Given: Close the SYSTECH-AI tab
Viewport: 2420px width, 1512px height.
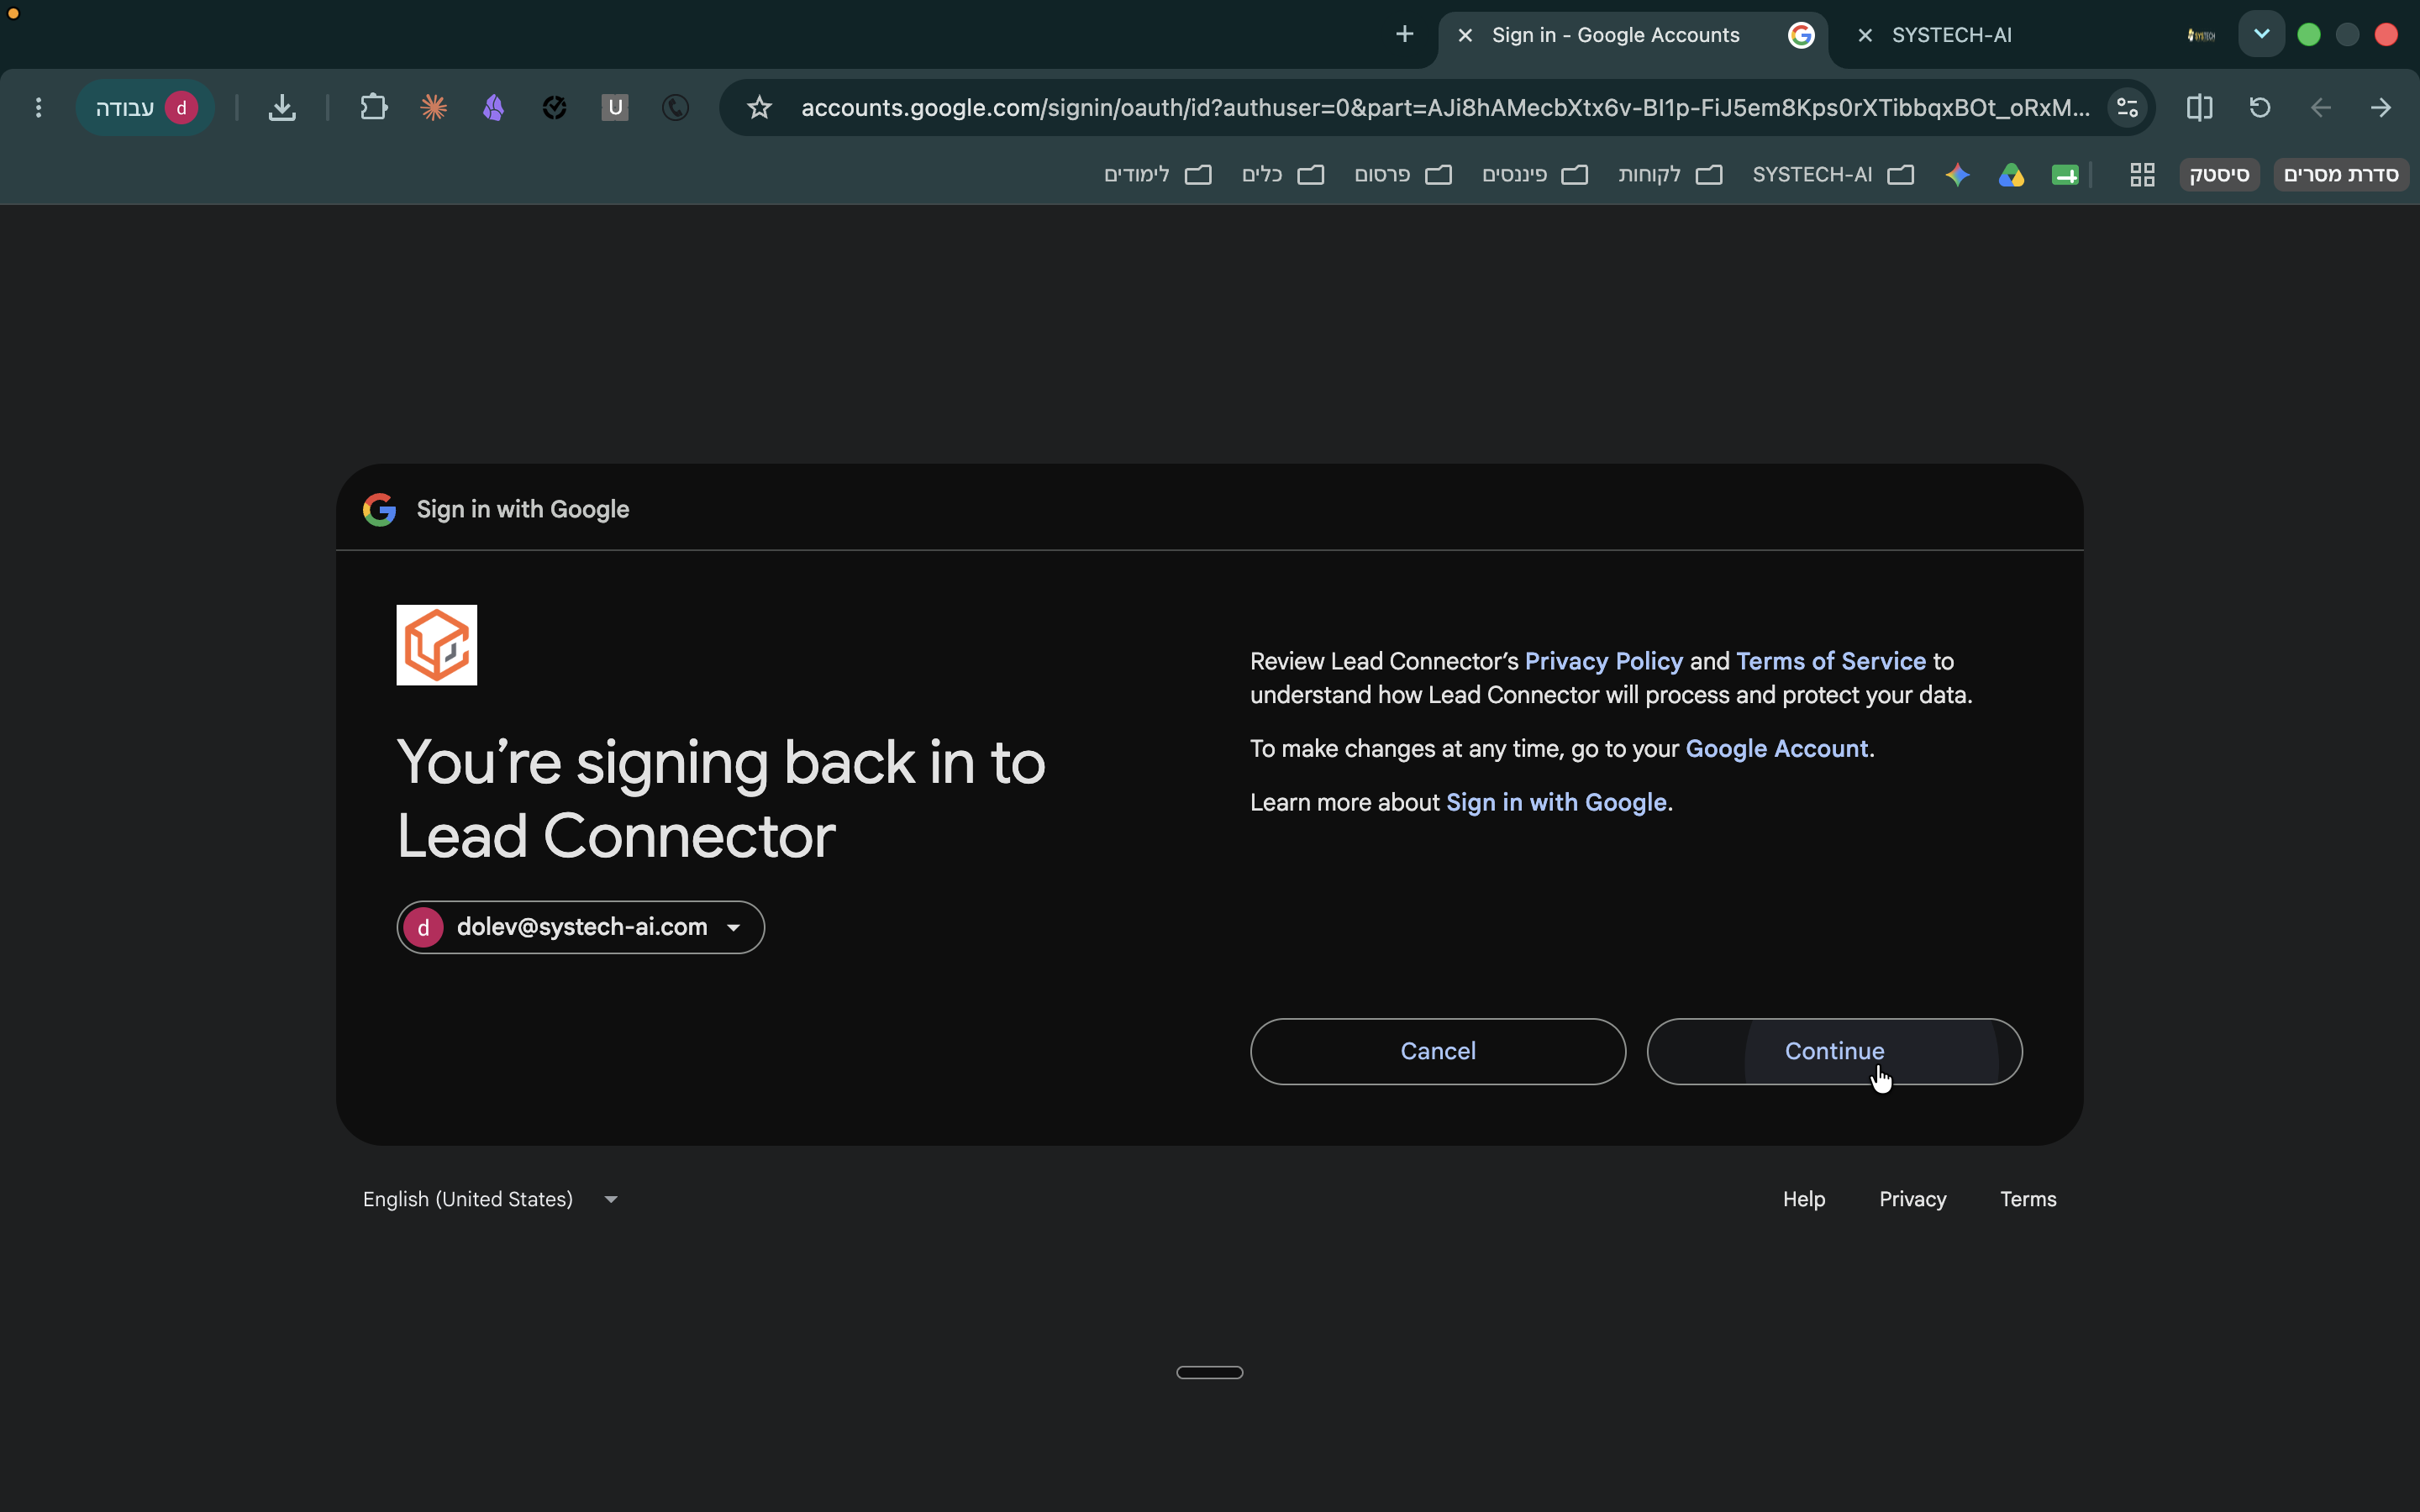Looking at the screenshot, I should click(x=1865, y=35).
